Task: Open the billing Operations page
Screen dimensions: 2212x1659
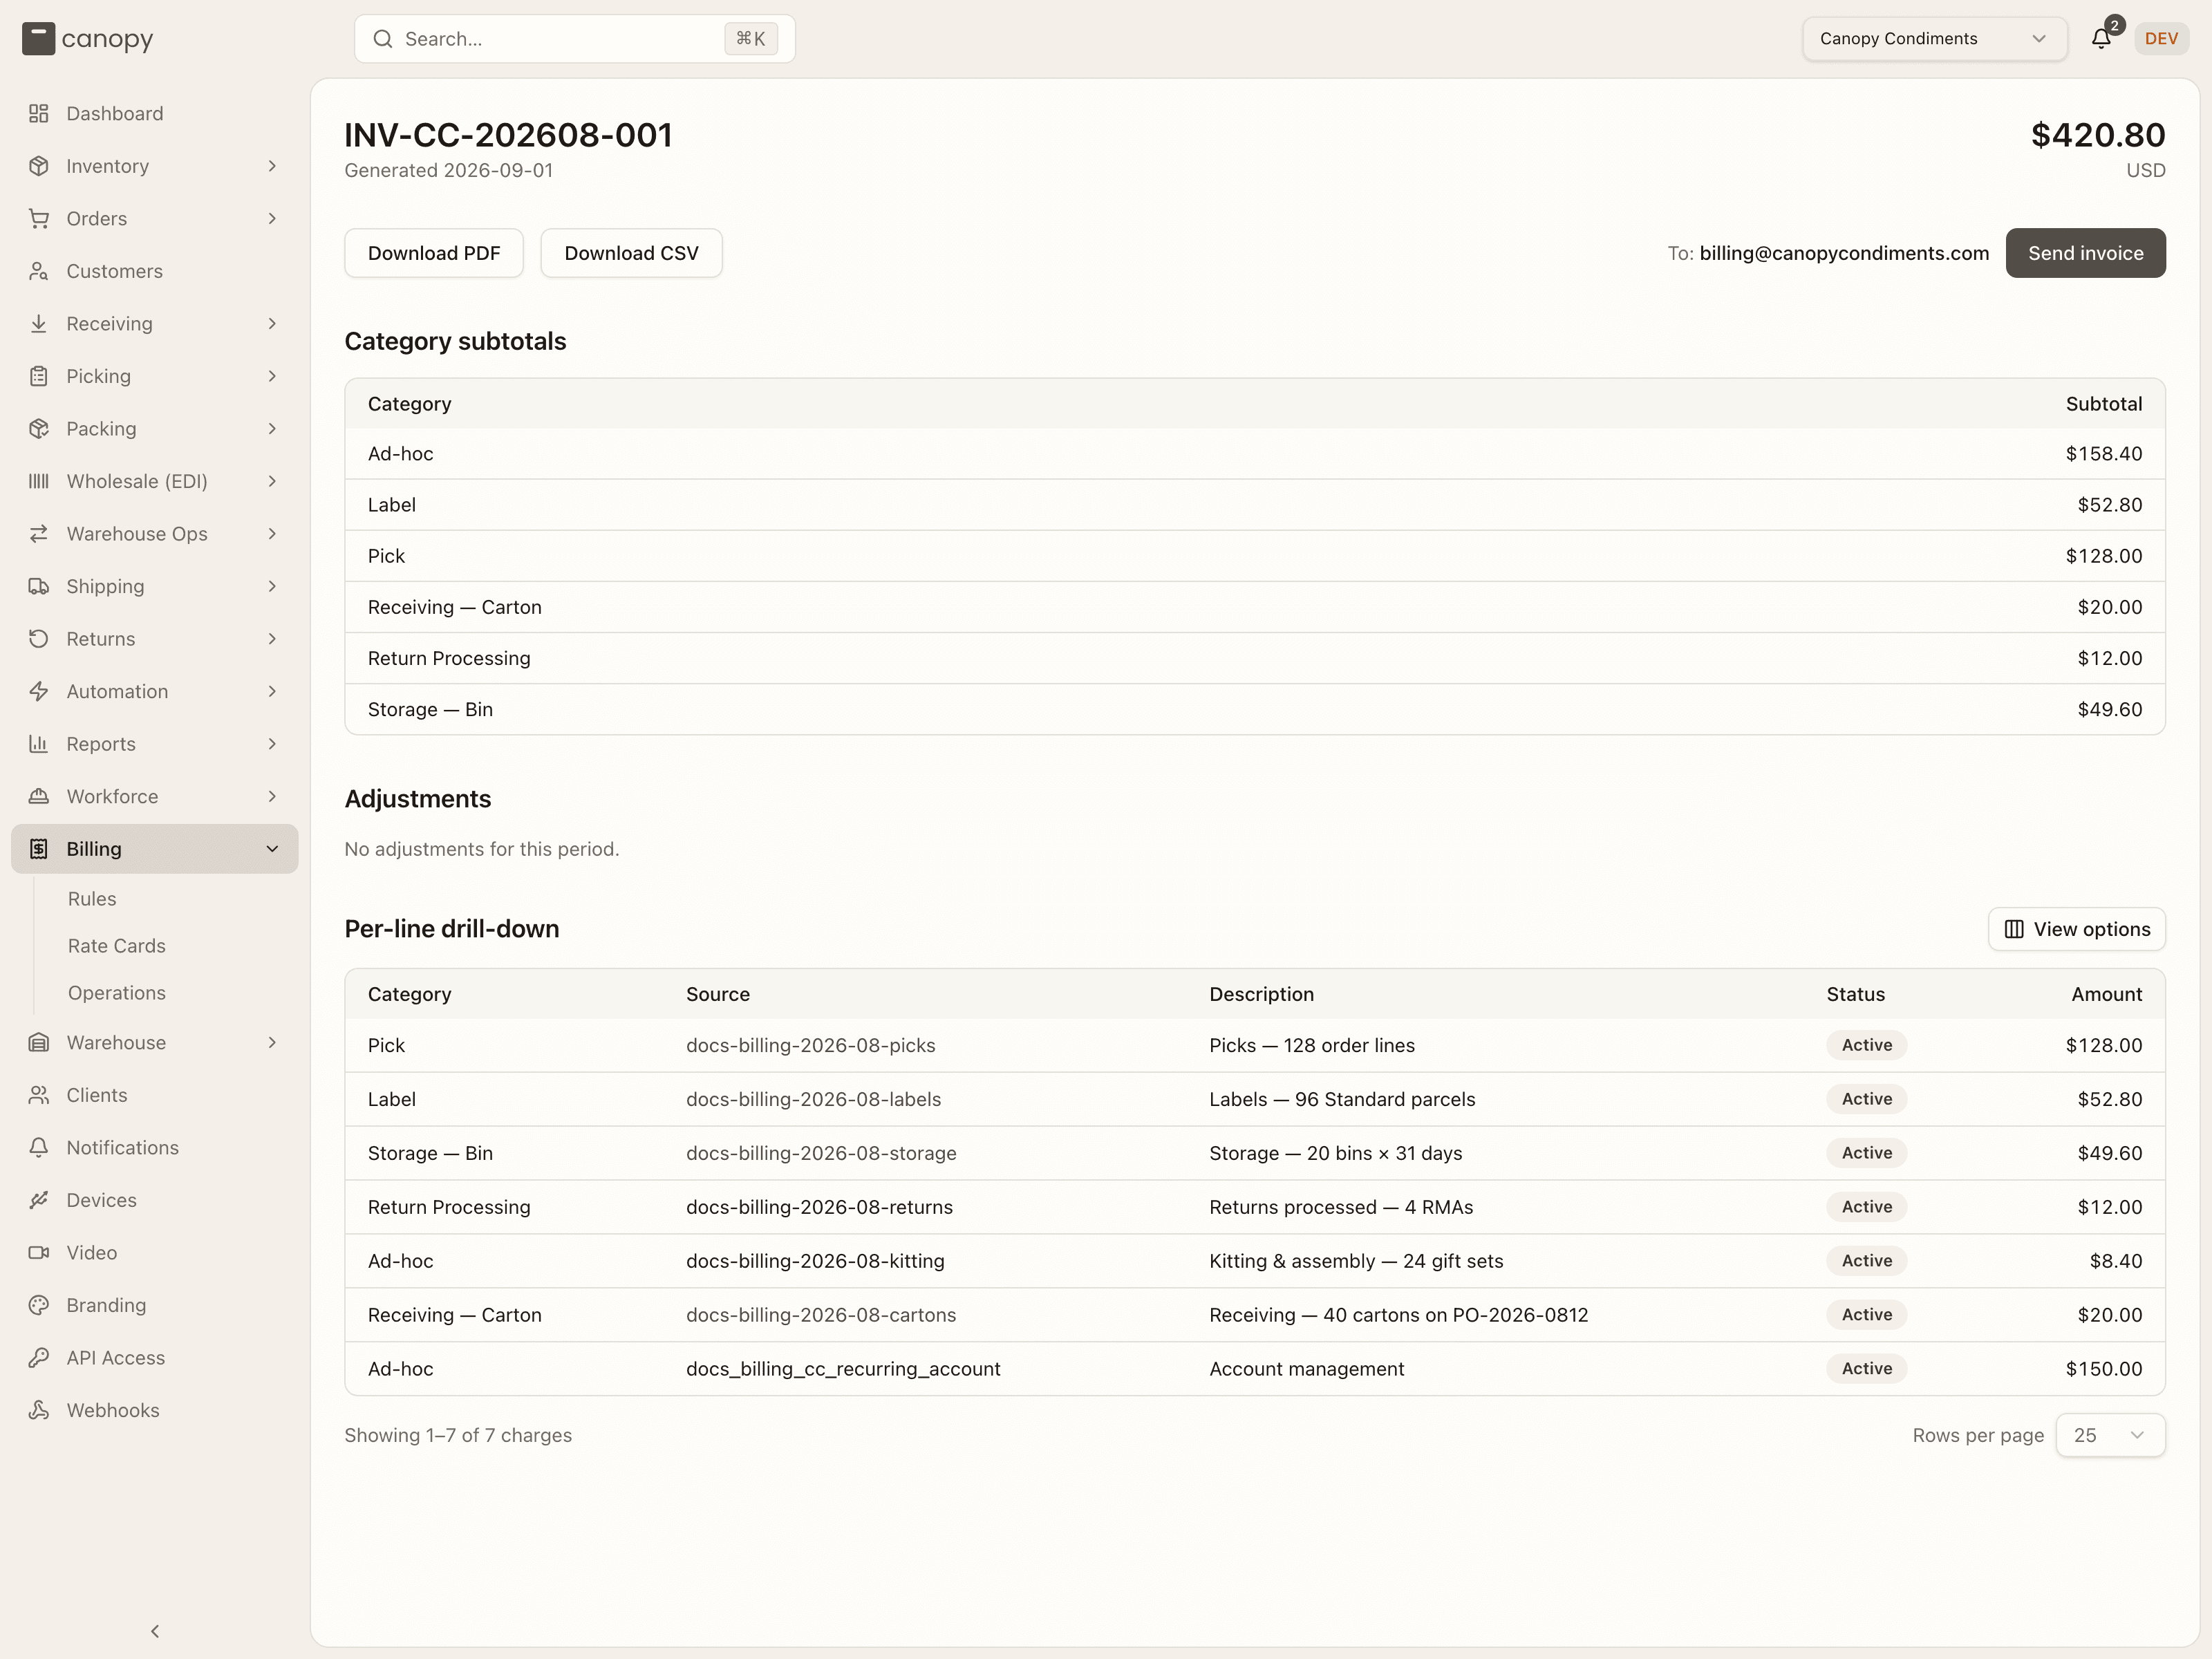Action: click(x=117, y=993)
